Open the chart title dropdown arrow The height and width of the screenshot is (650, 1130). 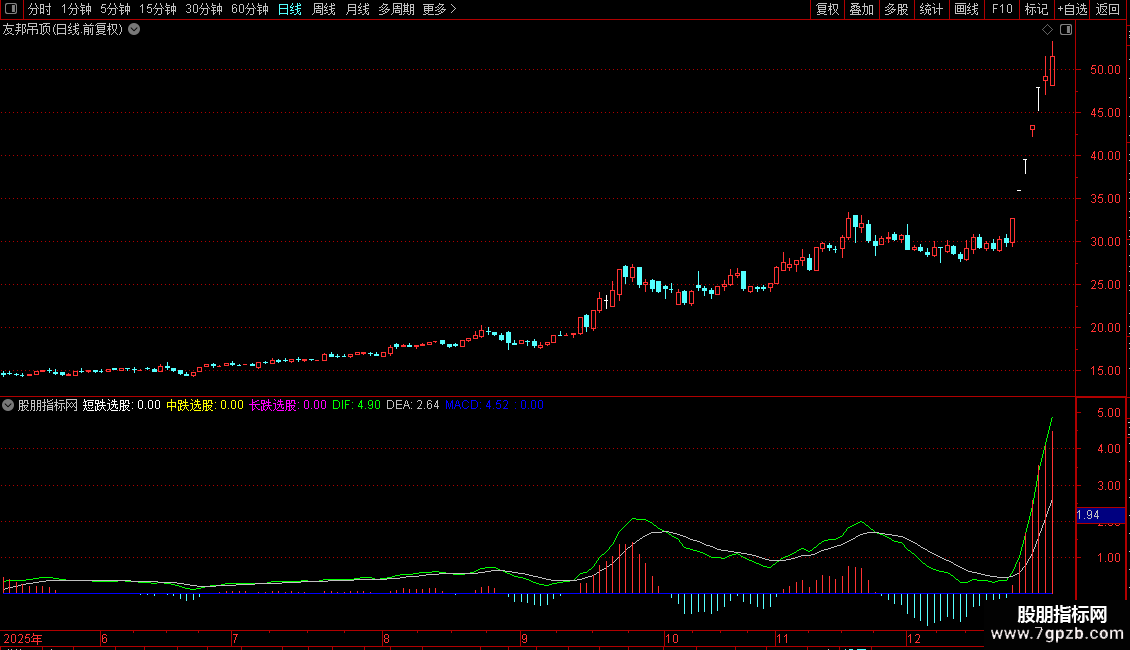point(134,30)
